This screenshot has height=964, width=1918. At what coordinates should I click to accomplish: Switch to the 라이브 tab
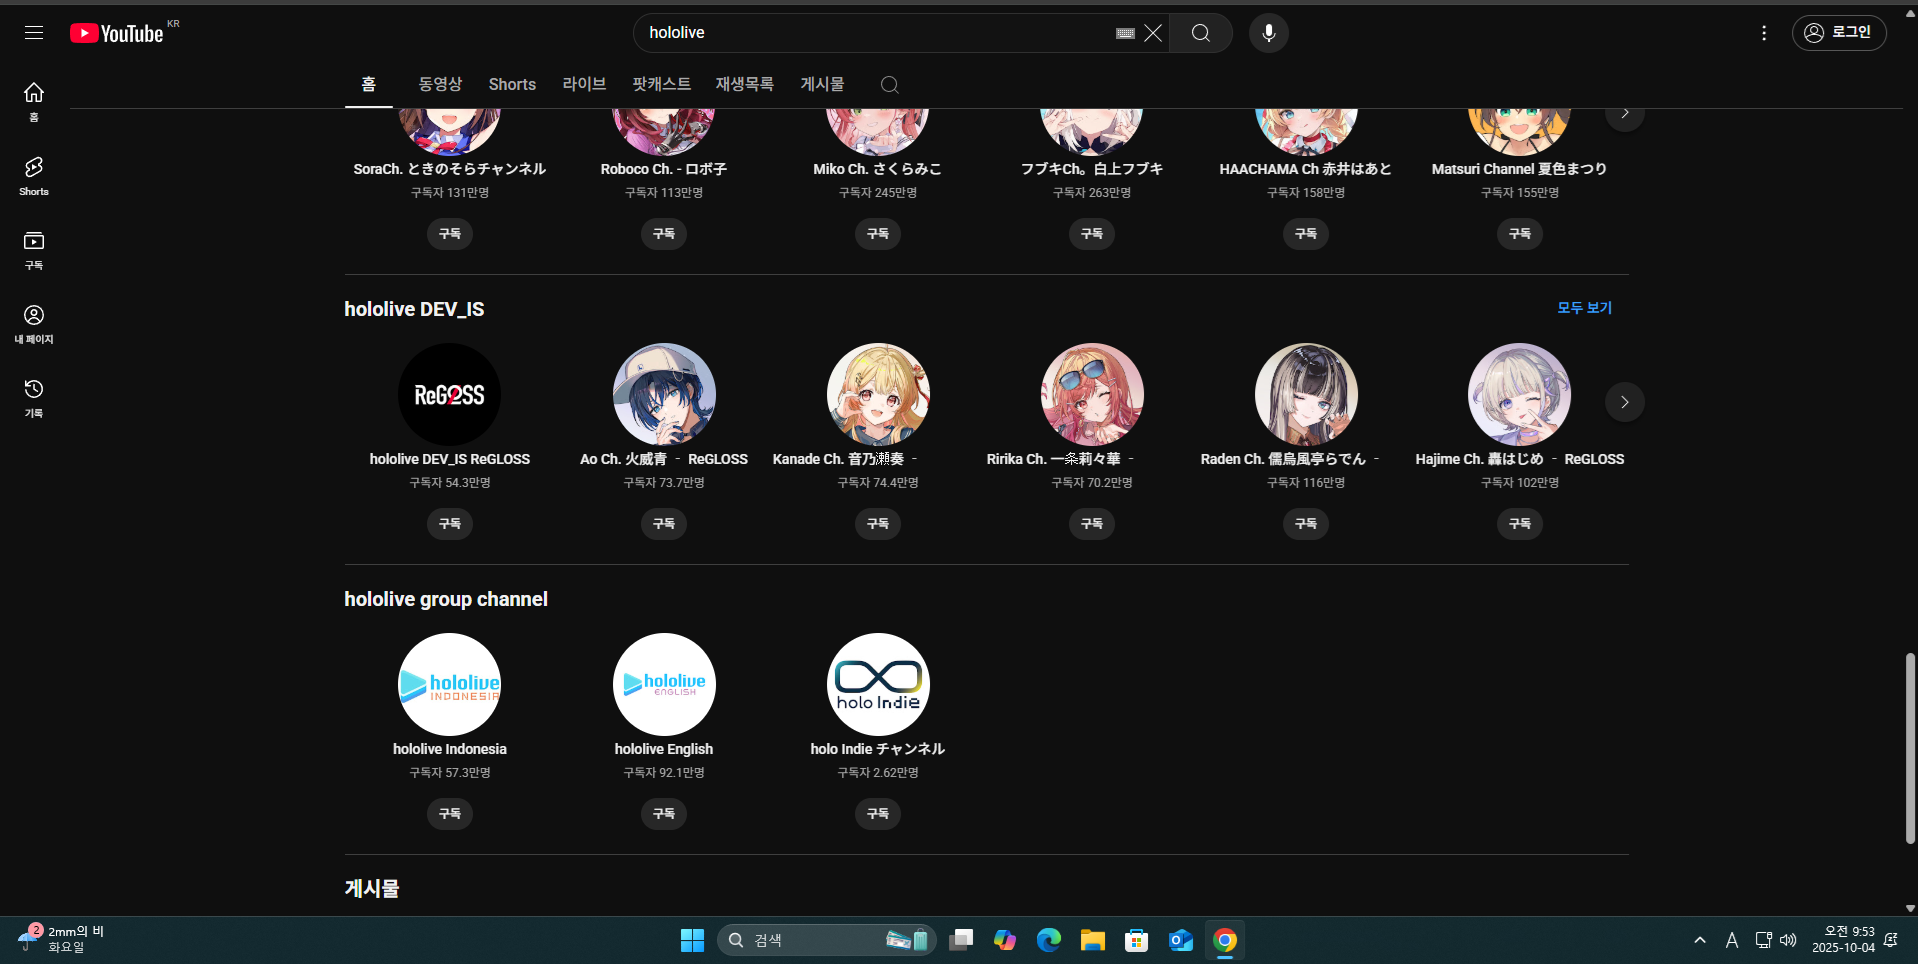(x=584, y=85)
